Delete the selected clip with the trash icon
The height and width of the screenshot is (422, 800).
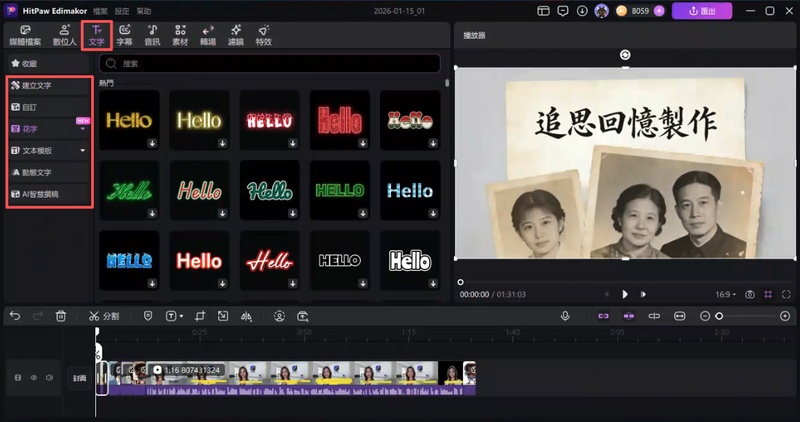pyautogui.click(x=61, y=316)
